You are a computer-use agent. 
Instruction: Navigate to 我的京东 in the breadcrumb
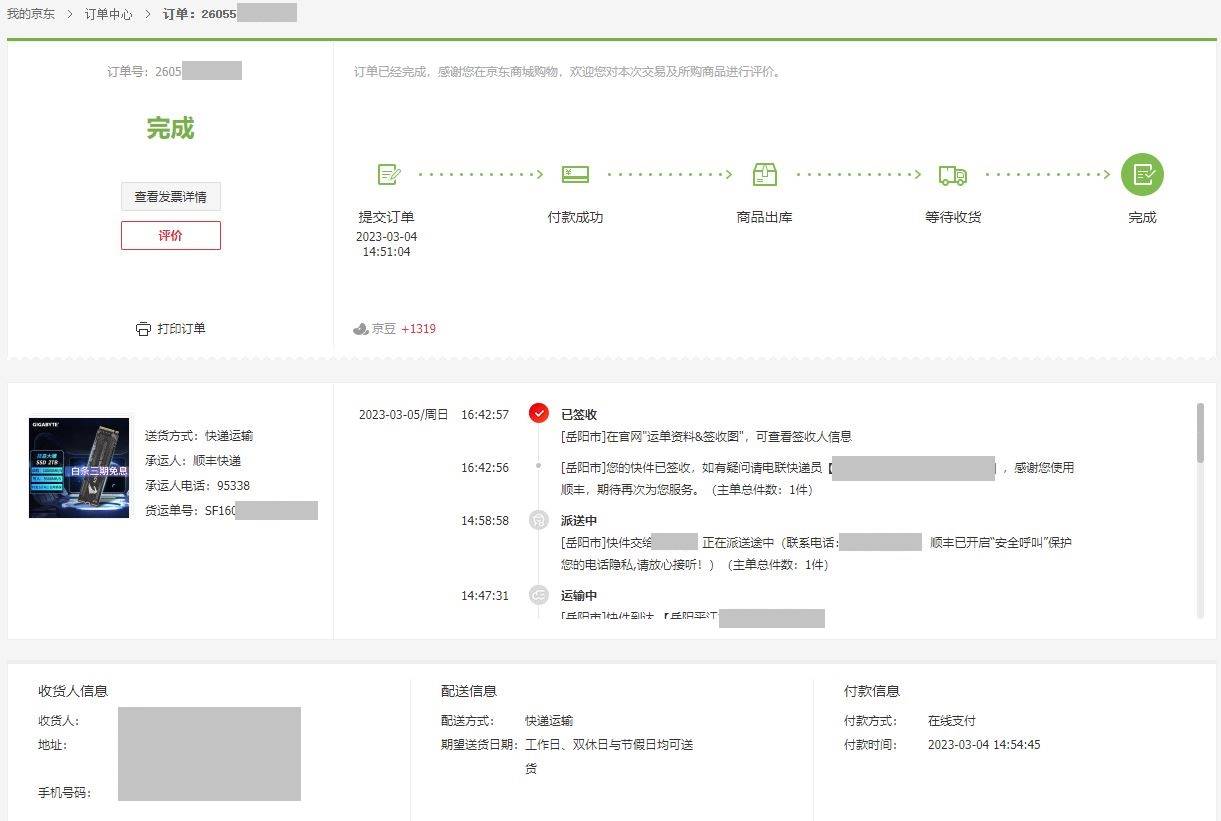(31, 14)
